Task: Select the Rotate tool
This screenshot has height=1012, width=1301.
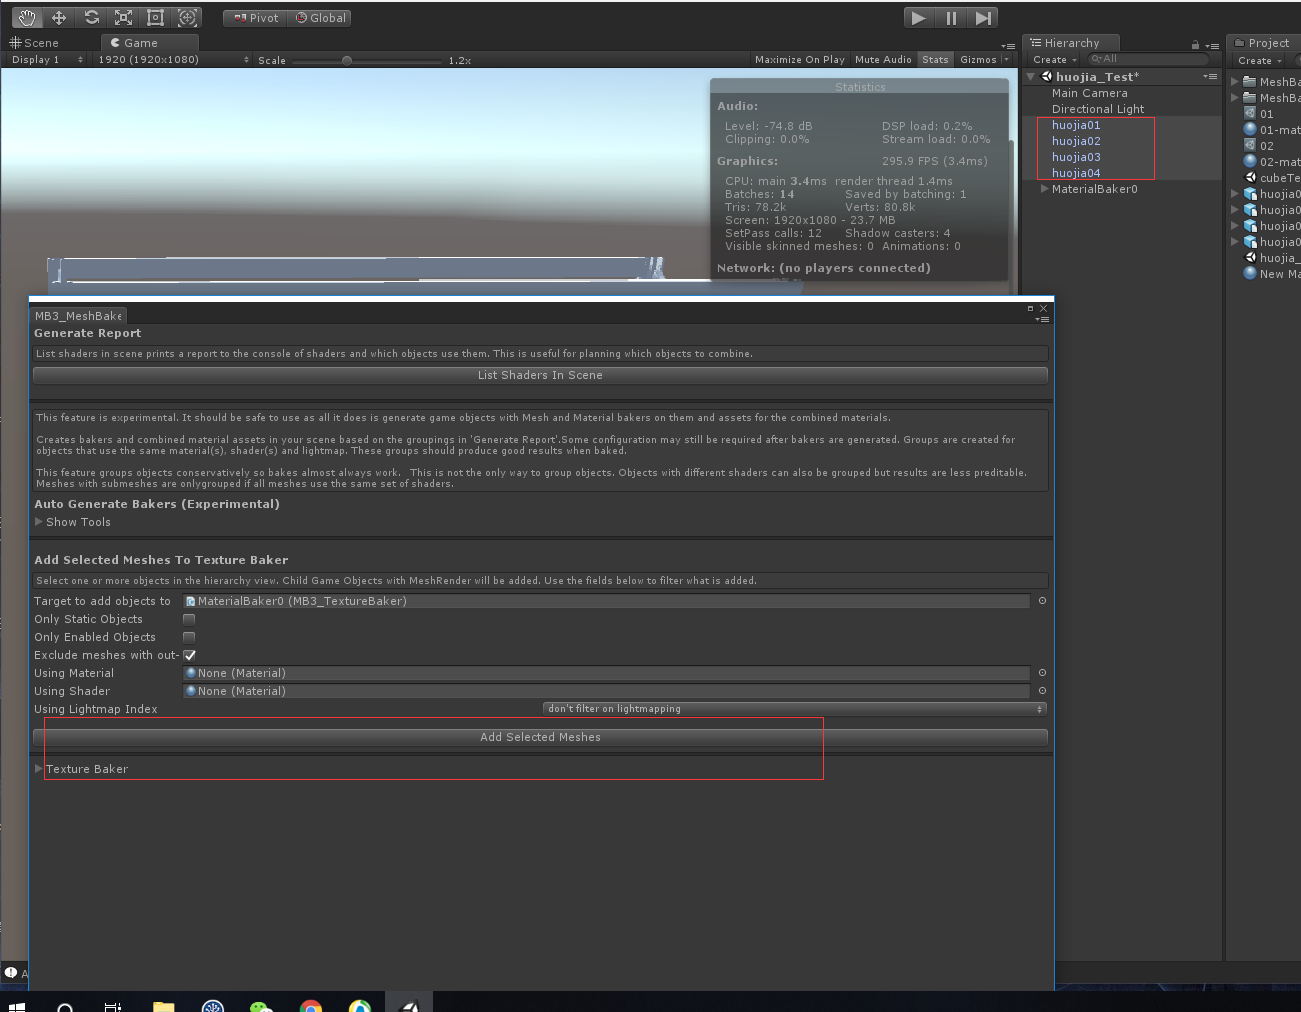Action: click(92, 17)
